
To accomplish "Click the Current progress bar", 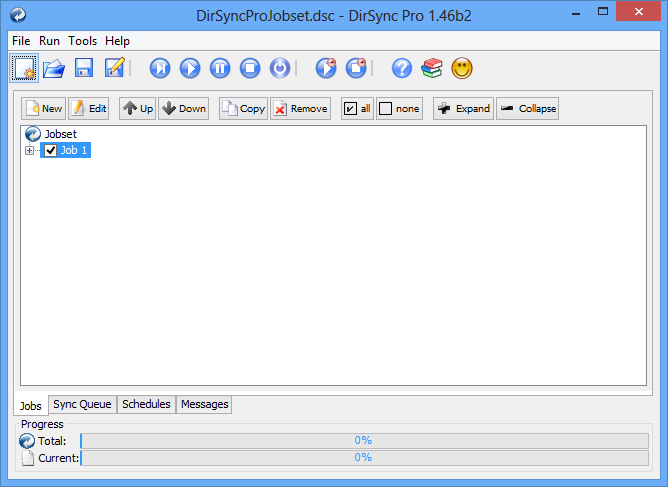I will coord(365,458).
